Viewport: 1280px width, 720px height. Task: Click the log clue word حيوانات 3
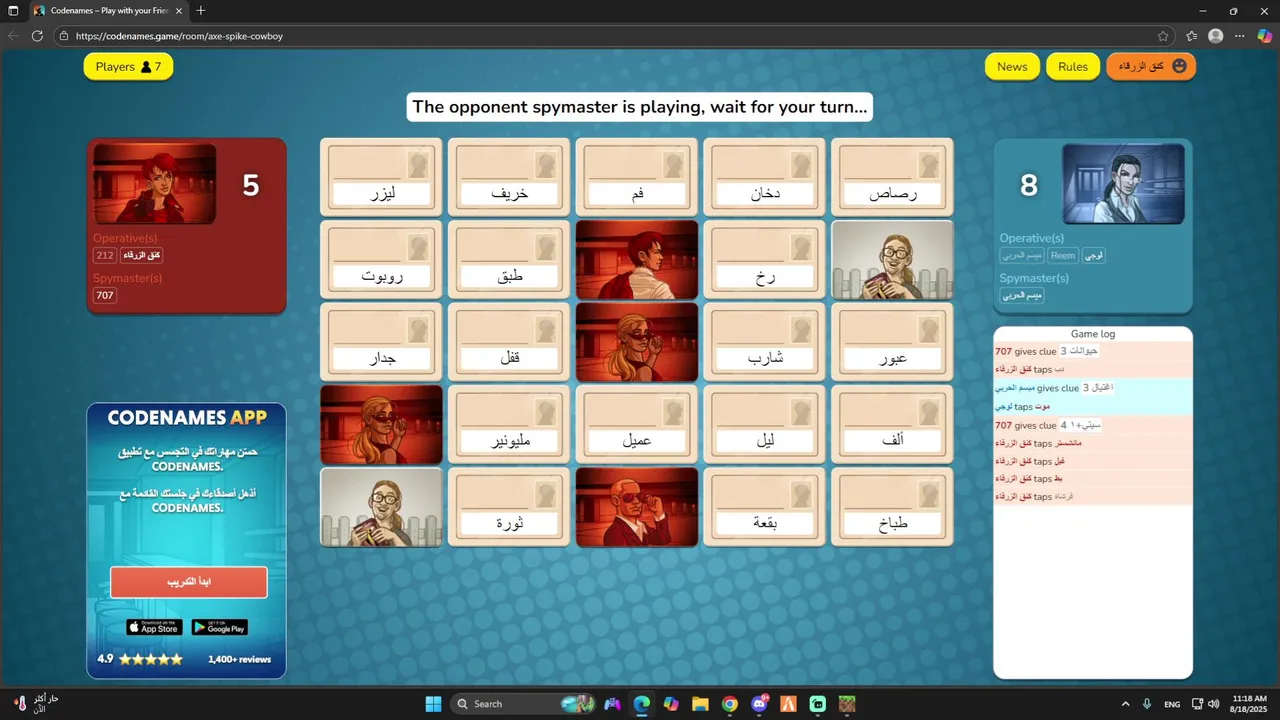pyautogui.click(x=1080, y=351)
